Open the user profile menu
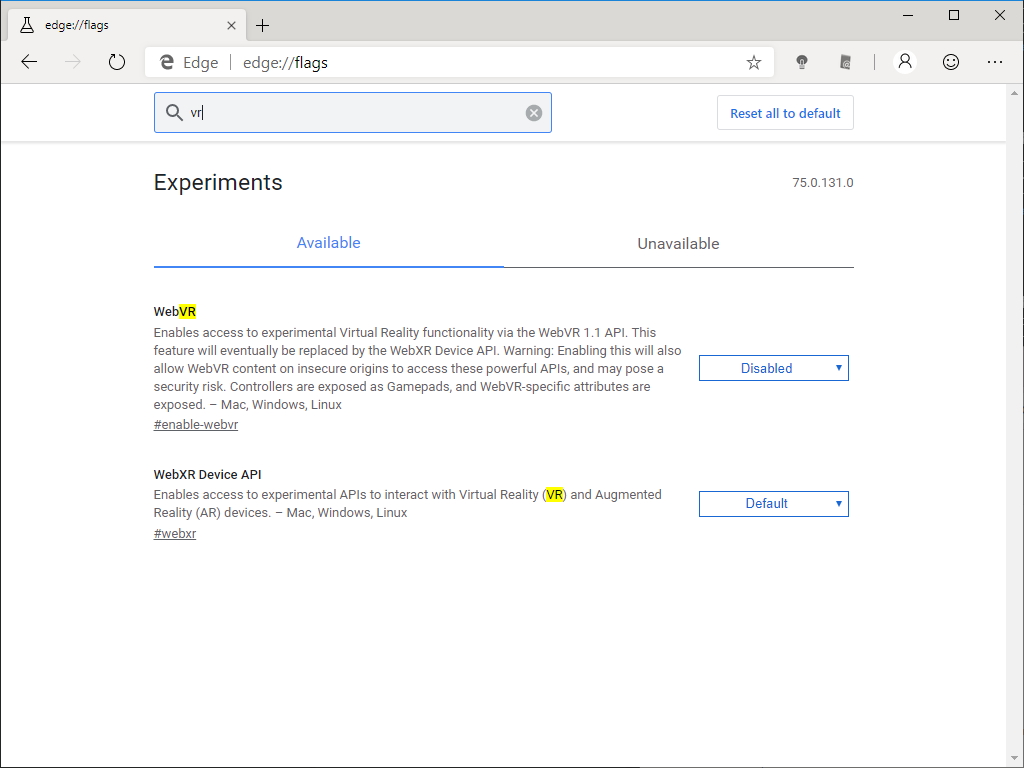This screenshot has width=1024, height=768. 904,62
